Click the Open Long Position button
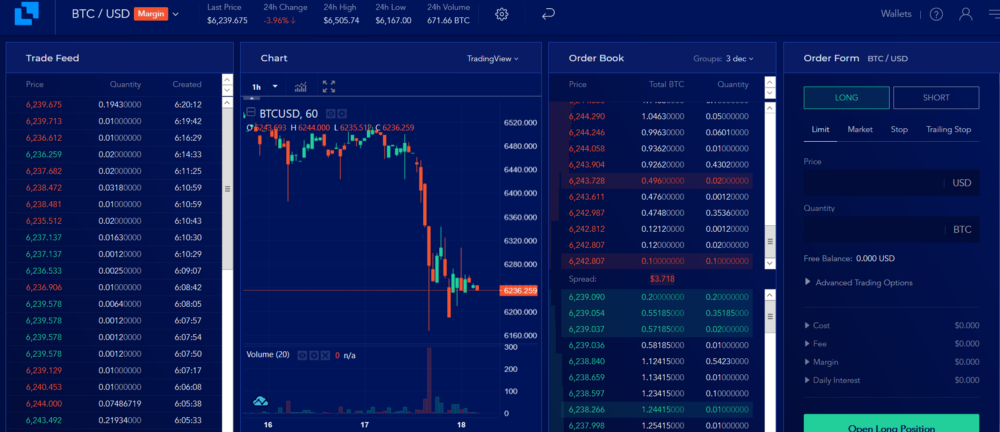1000x432 pixels. (891, 424)
